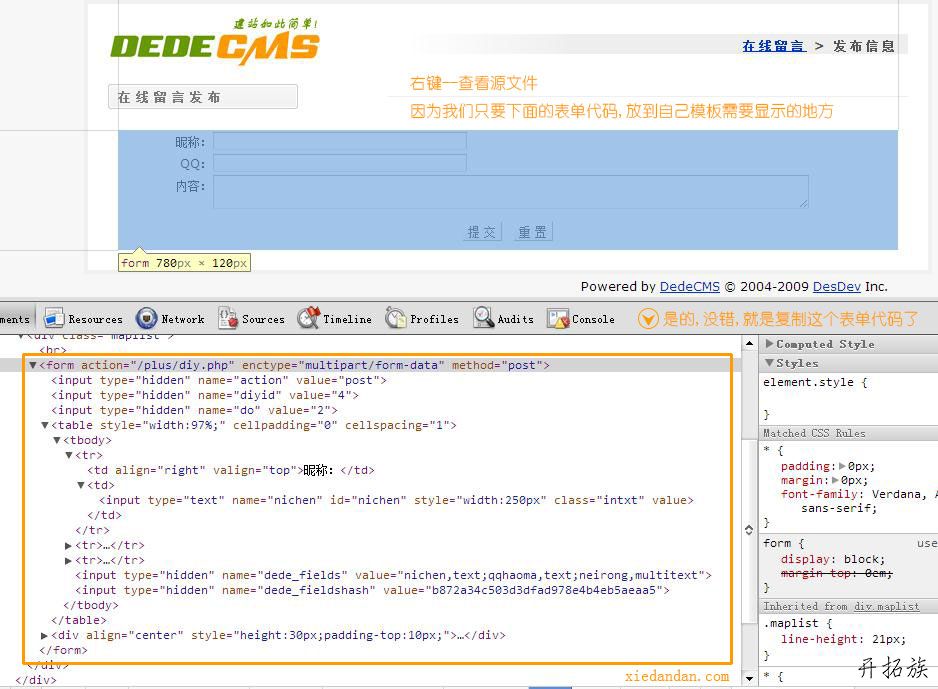Open the 在线留言 breadcrumb link
Image resolution: width=938 pixels, height=689 pixels.
[774, 46]
